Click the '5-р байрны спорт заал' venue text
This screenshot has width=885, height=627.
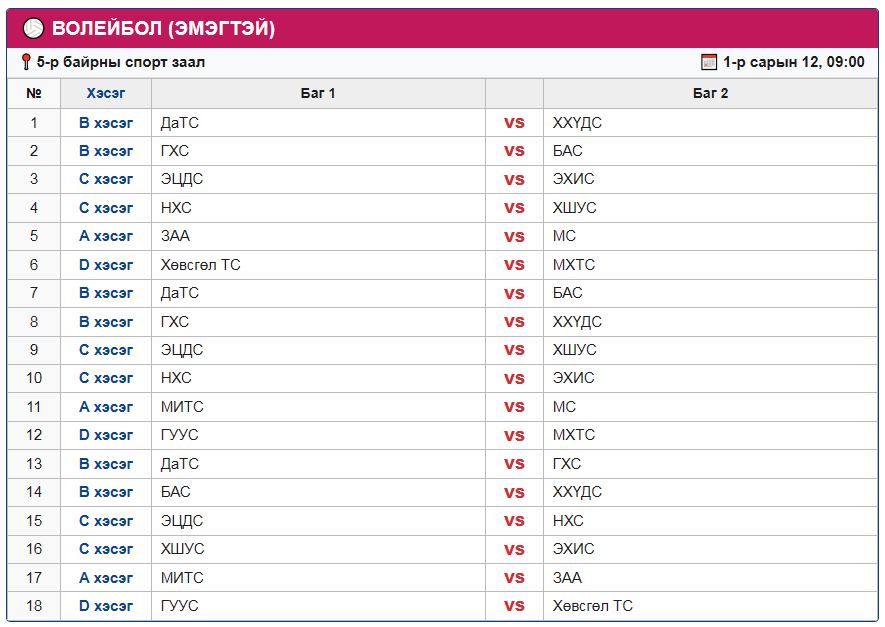click(121, 62)
